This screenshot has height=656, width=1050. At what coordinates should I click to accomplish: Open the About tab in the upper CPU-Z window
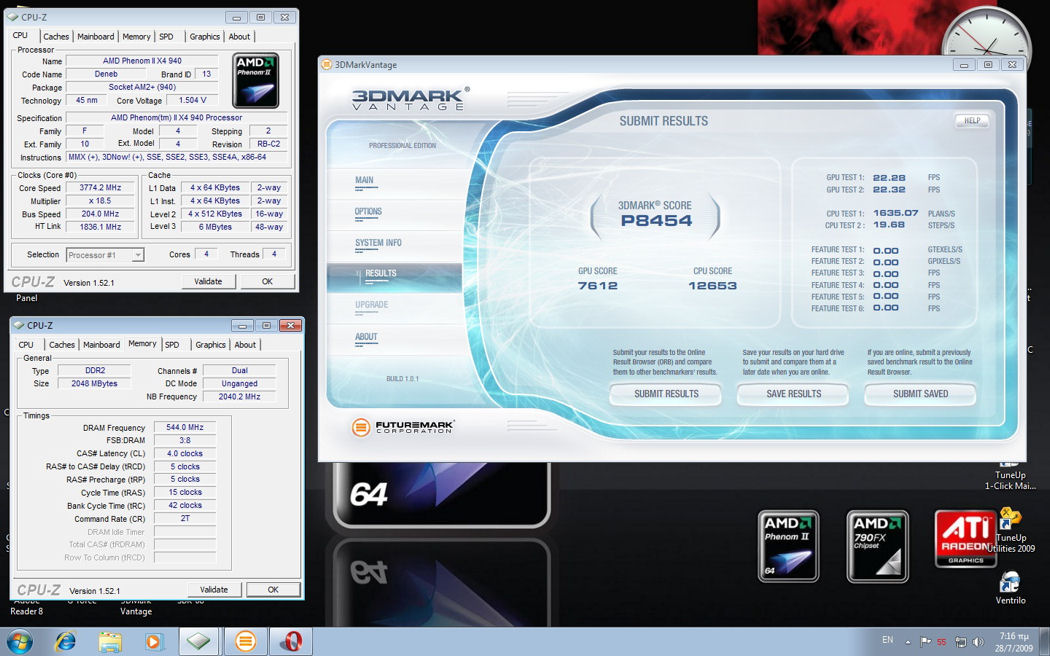pos(239,37)
